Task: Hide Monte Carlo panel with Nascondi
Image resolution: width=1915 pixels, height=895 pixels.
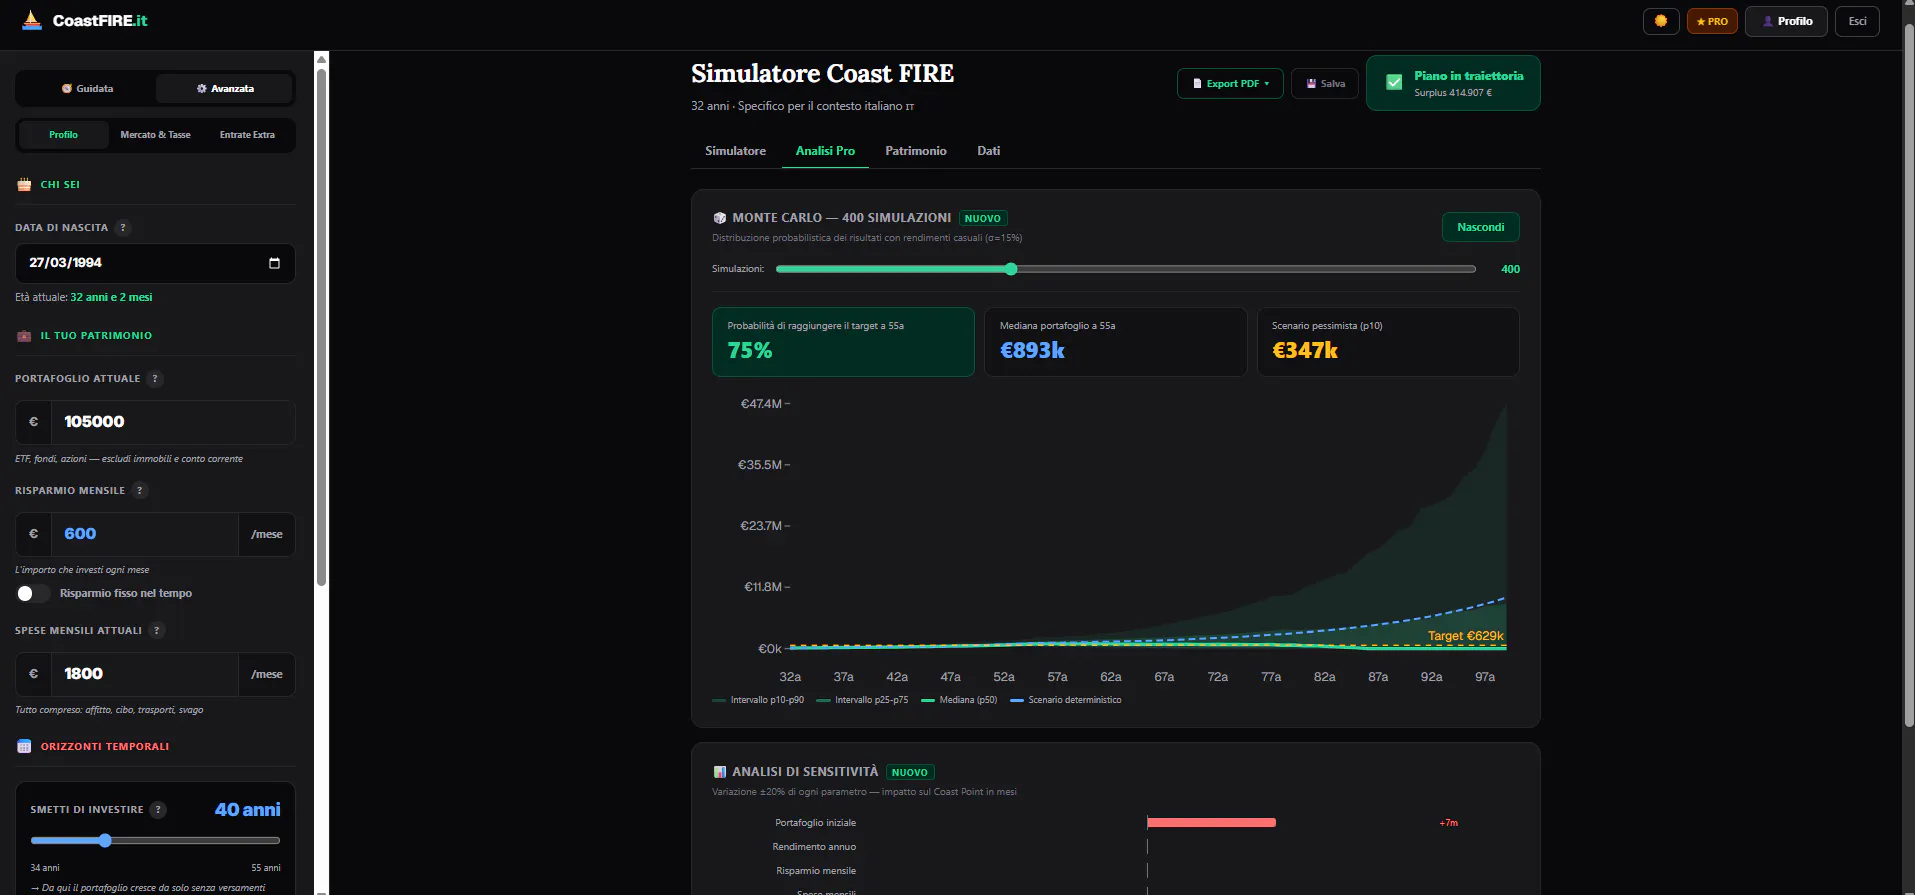Action: [x=1480, y=227]
